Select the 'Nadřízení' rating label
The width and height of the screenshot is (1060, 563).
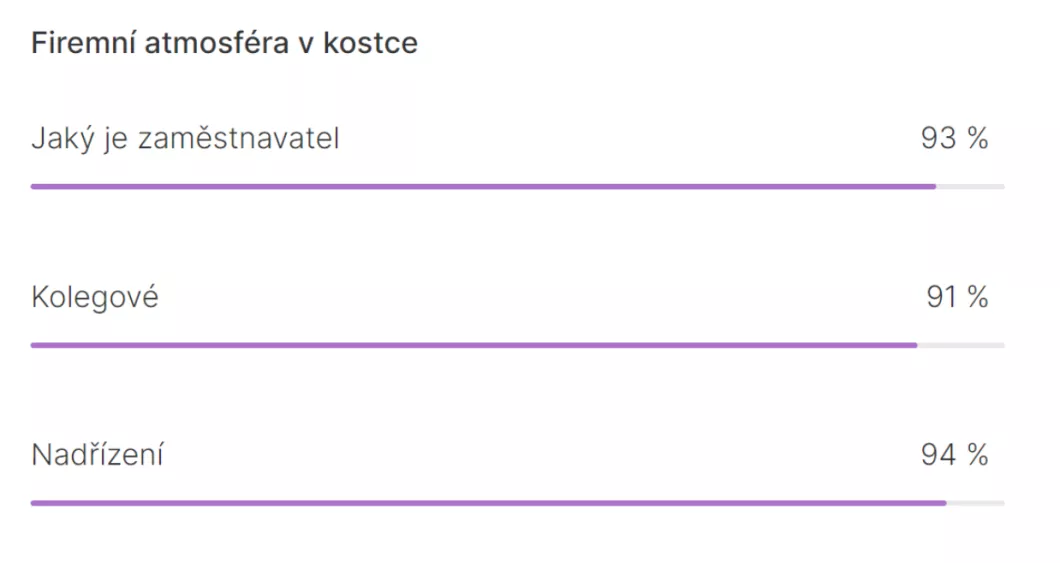pos(97,454)
